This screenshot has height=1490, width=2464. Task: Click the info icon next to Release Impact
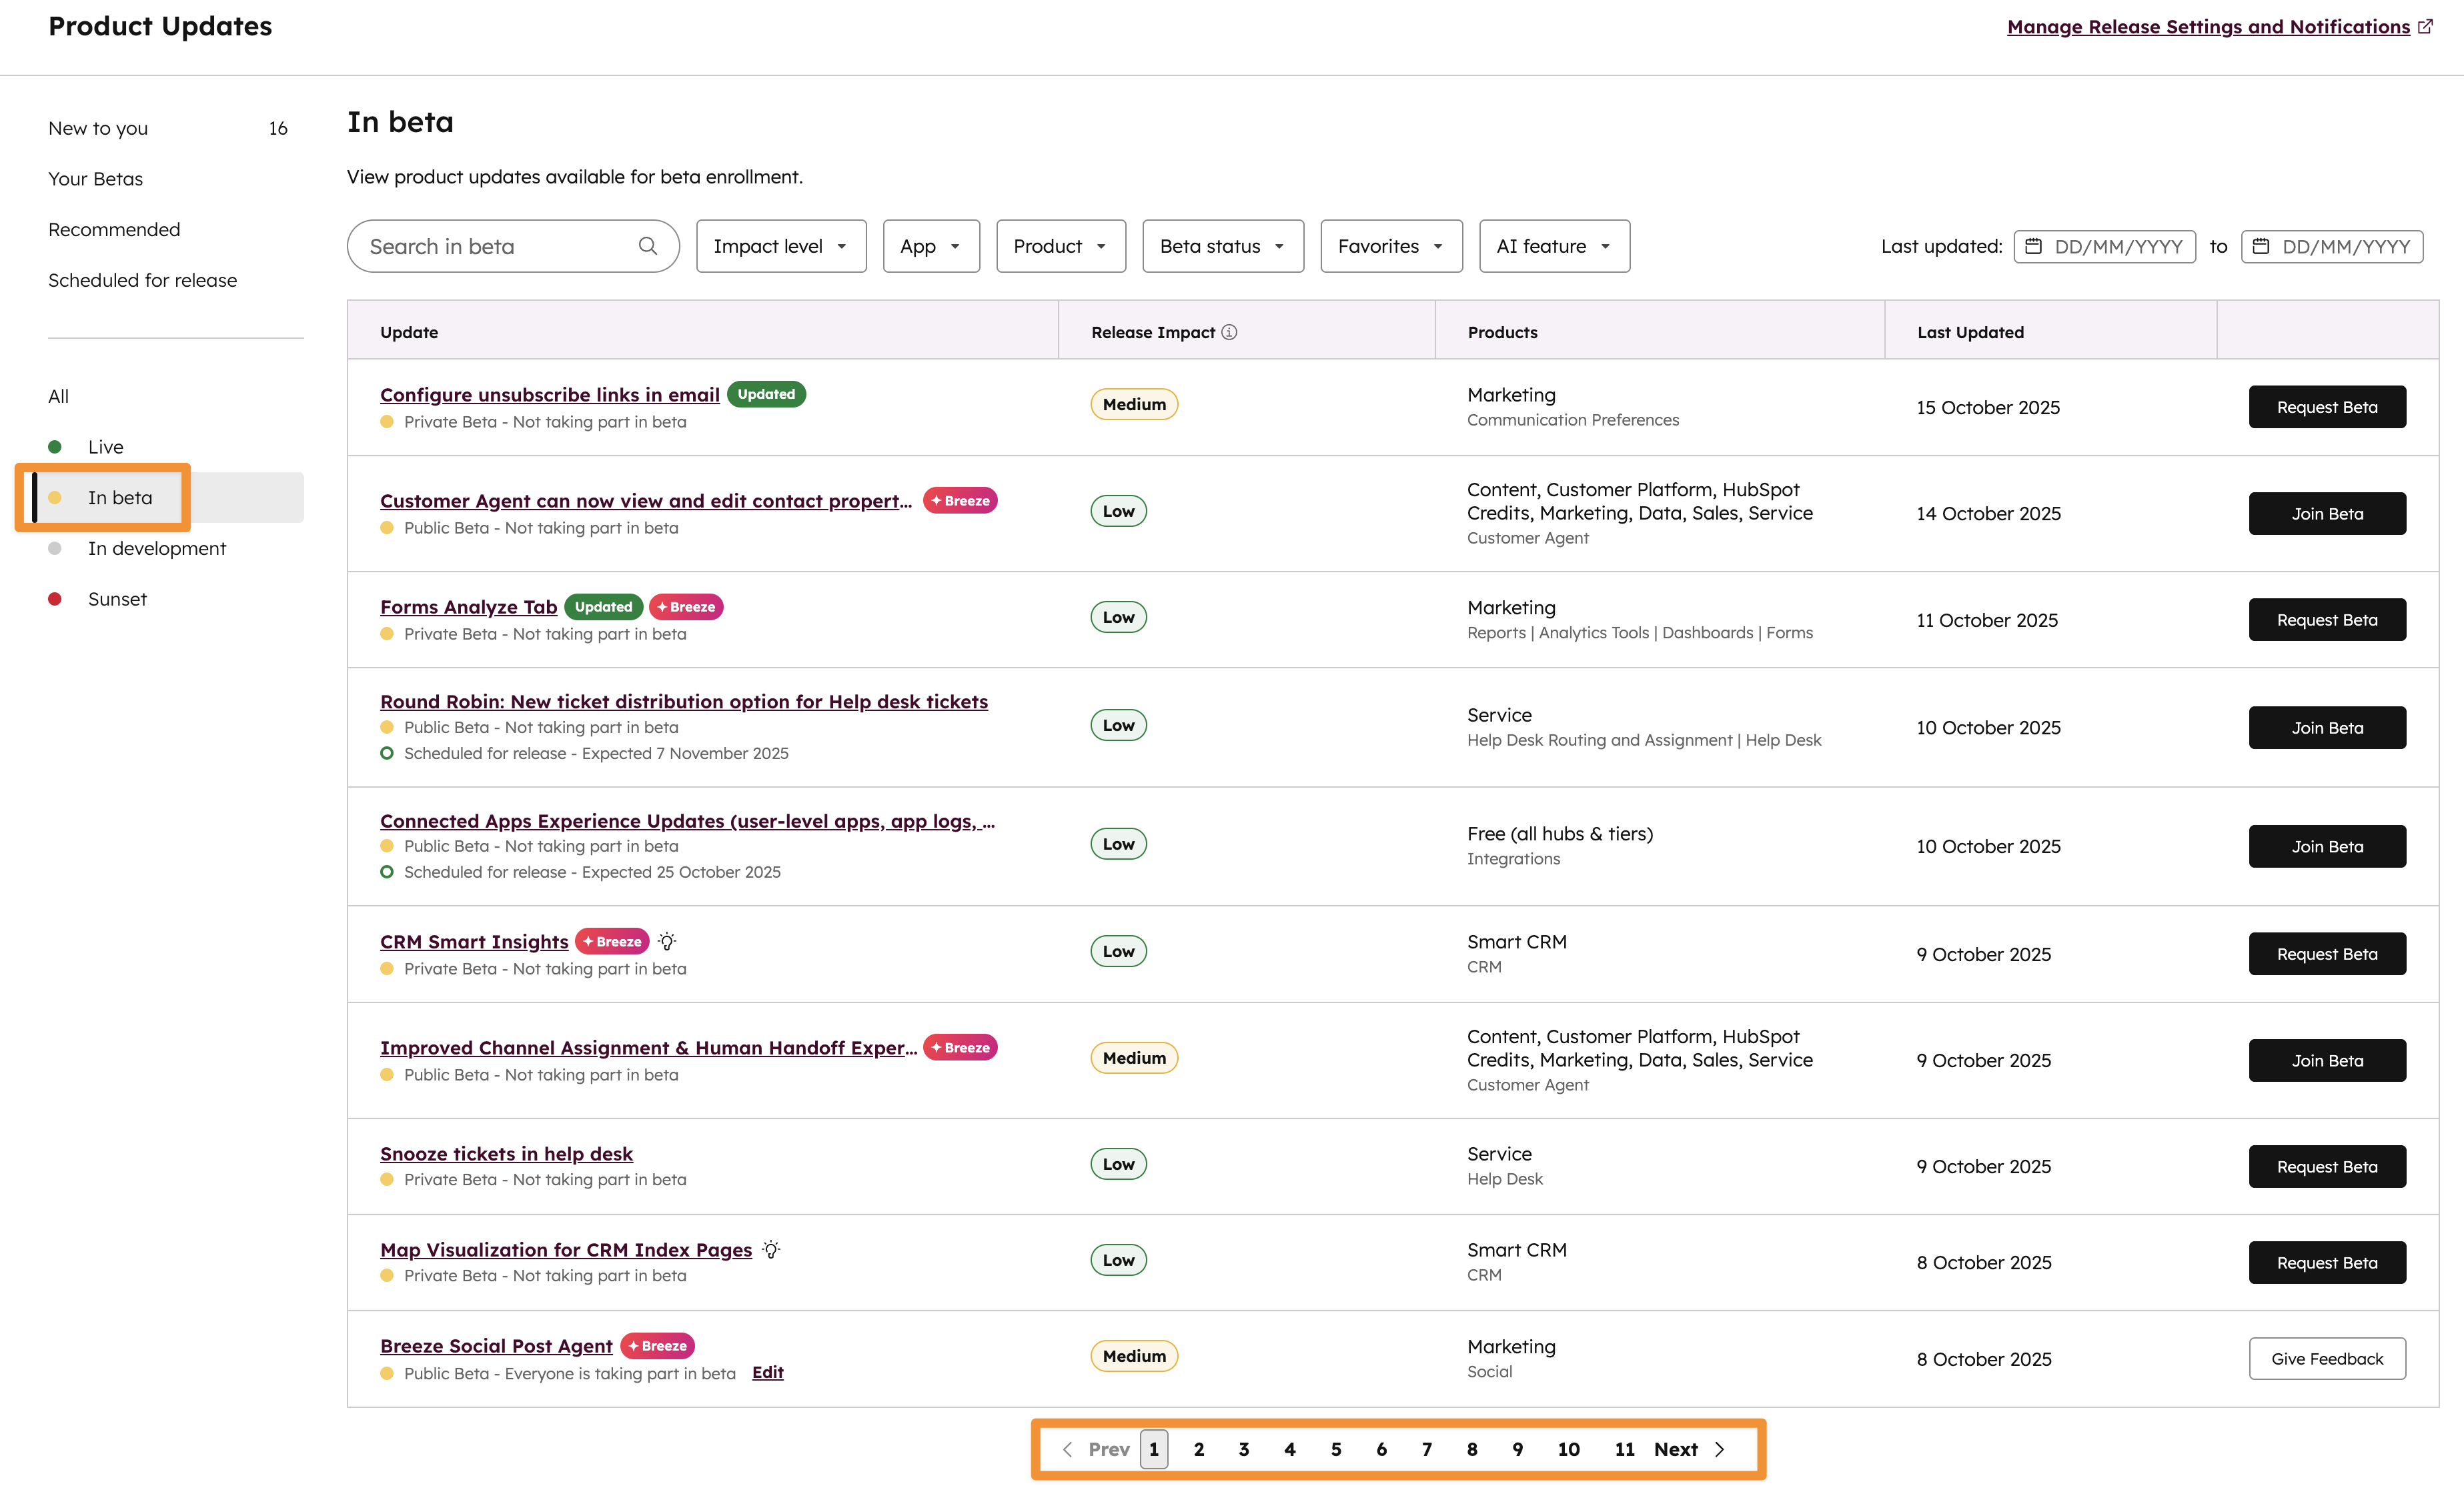1229,332
